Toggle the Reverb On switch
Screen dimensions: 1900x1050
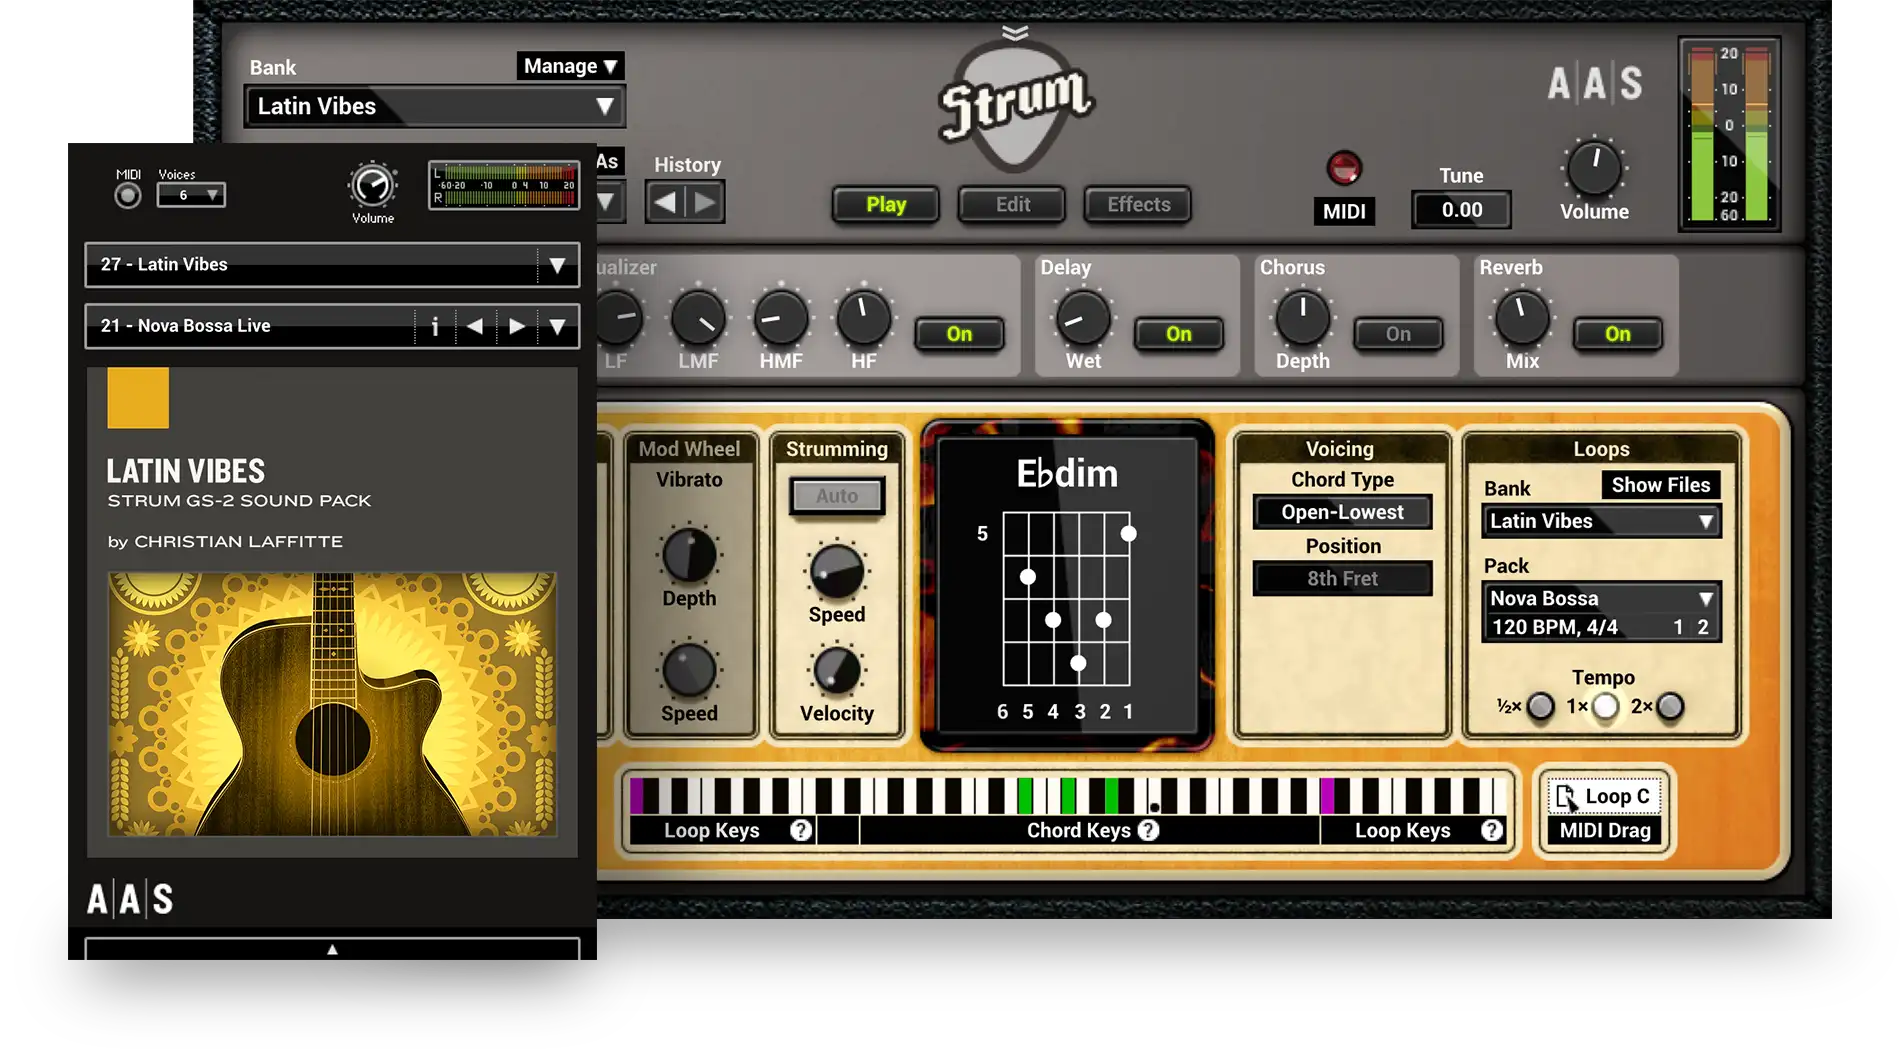coord(1617,334)
